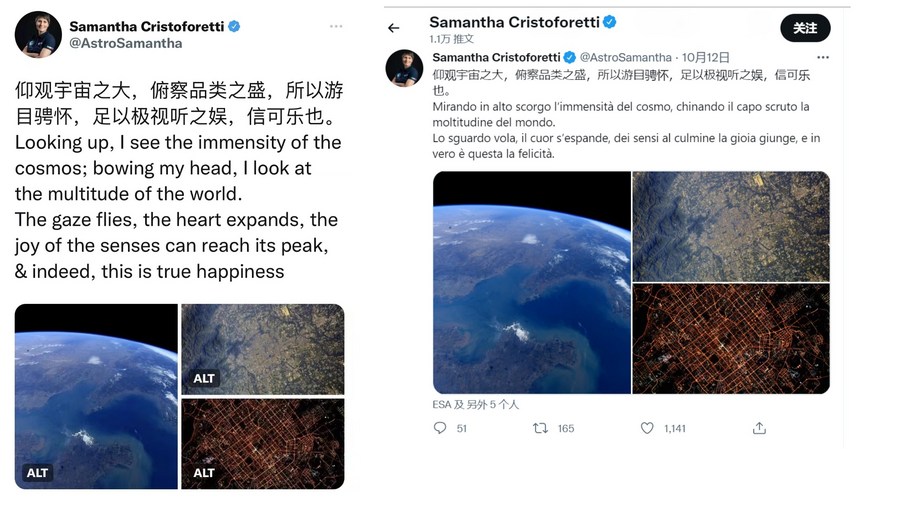
Task: Click the retweet icon with 165 retweets
Action: coord(540,428)
